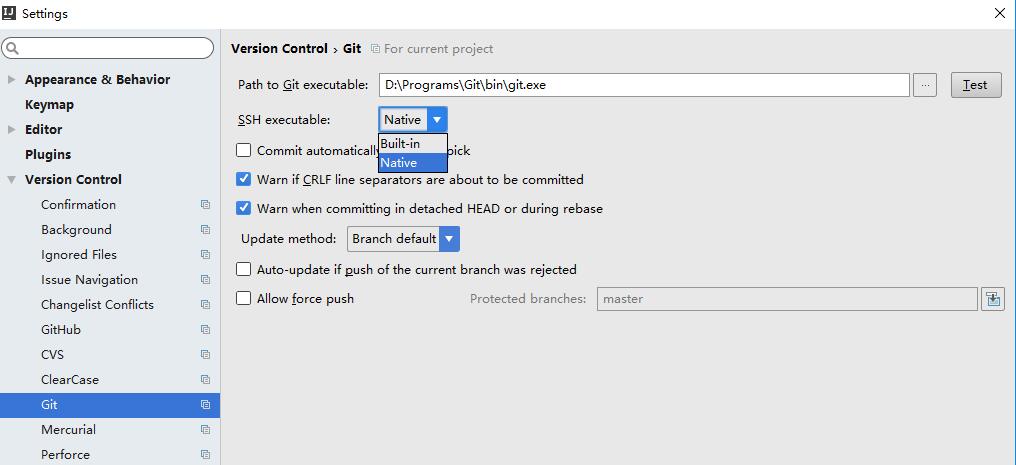Click the browse button for Git executable path

[x=925, y=85]
